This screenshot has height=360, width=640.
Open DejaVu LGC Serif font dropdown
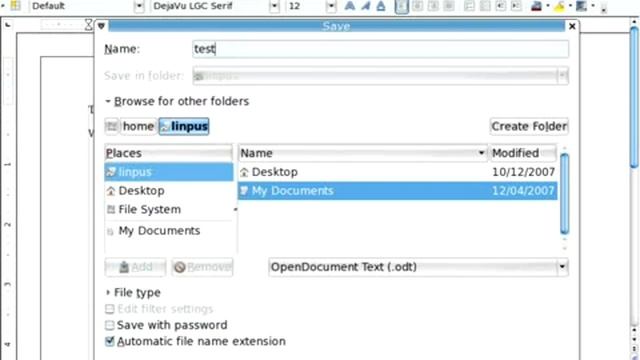274,6
